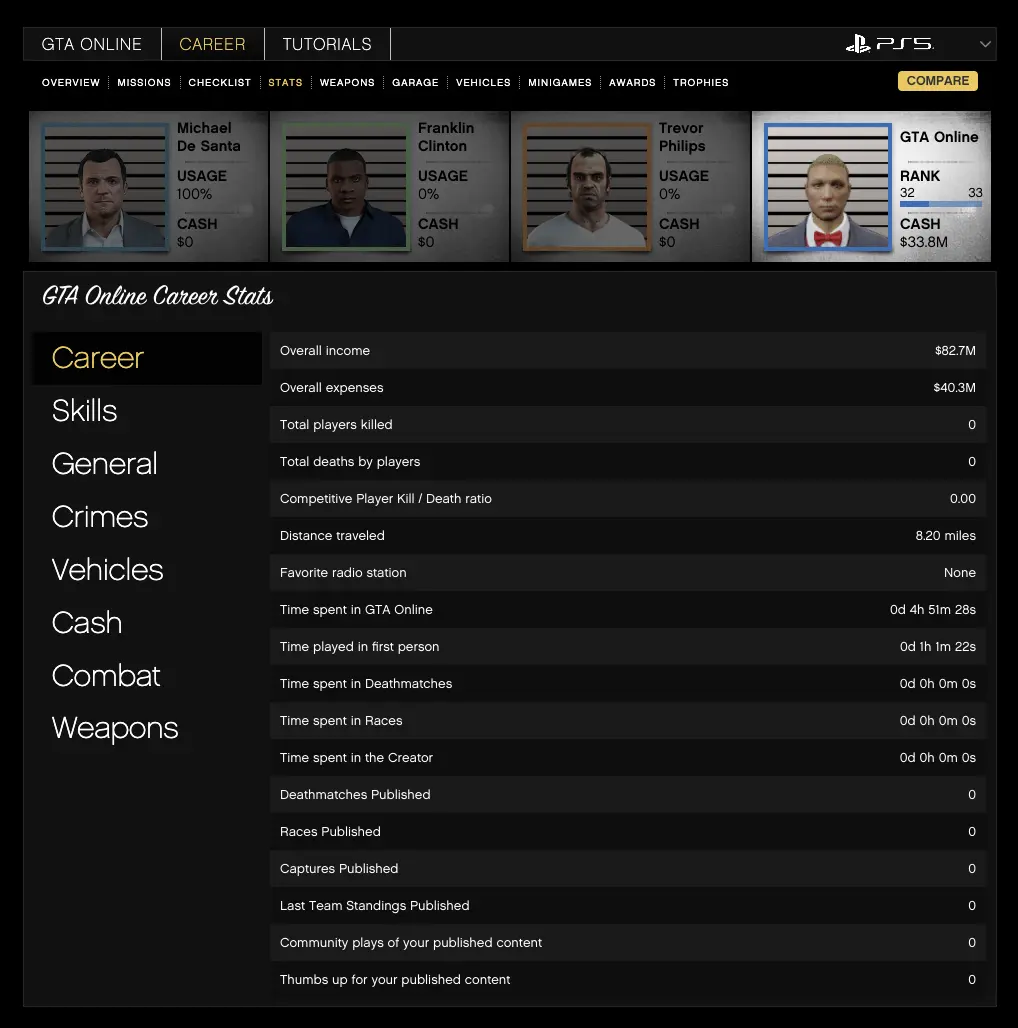Viewport: 1018px width, 1028px height.
Task: Click the Favorite radio station row
Action: tap(627, 573)
